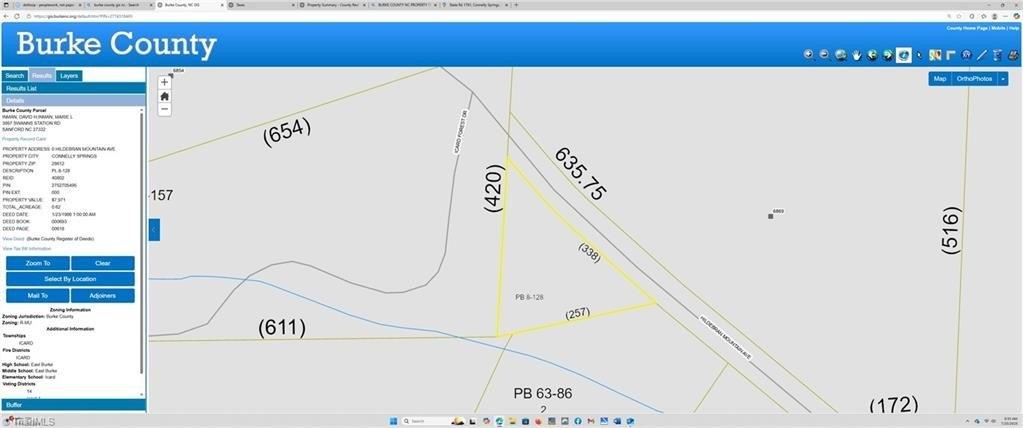
Task: Open the Layers tab
Action: point(69,76)
